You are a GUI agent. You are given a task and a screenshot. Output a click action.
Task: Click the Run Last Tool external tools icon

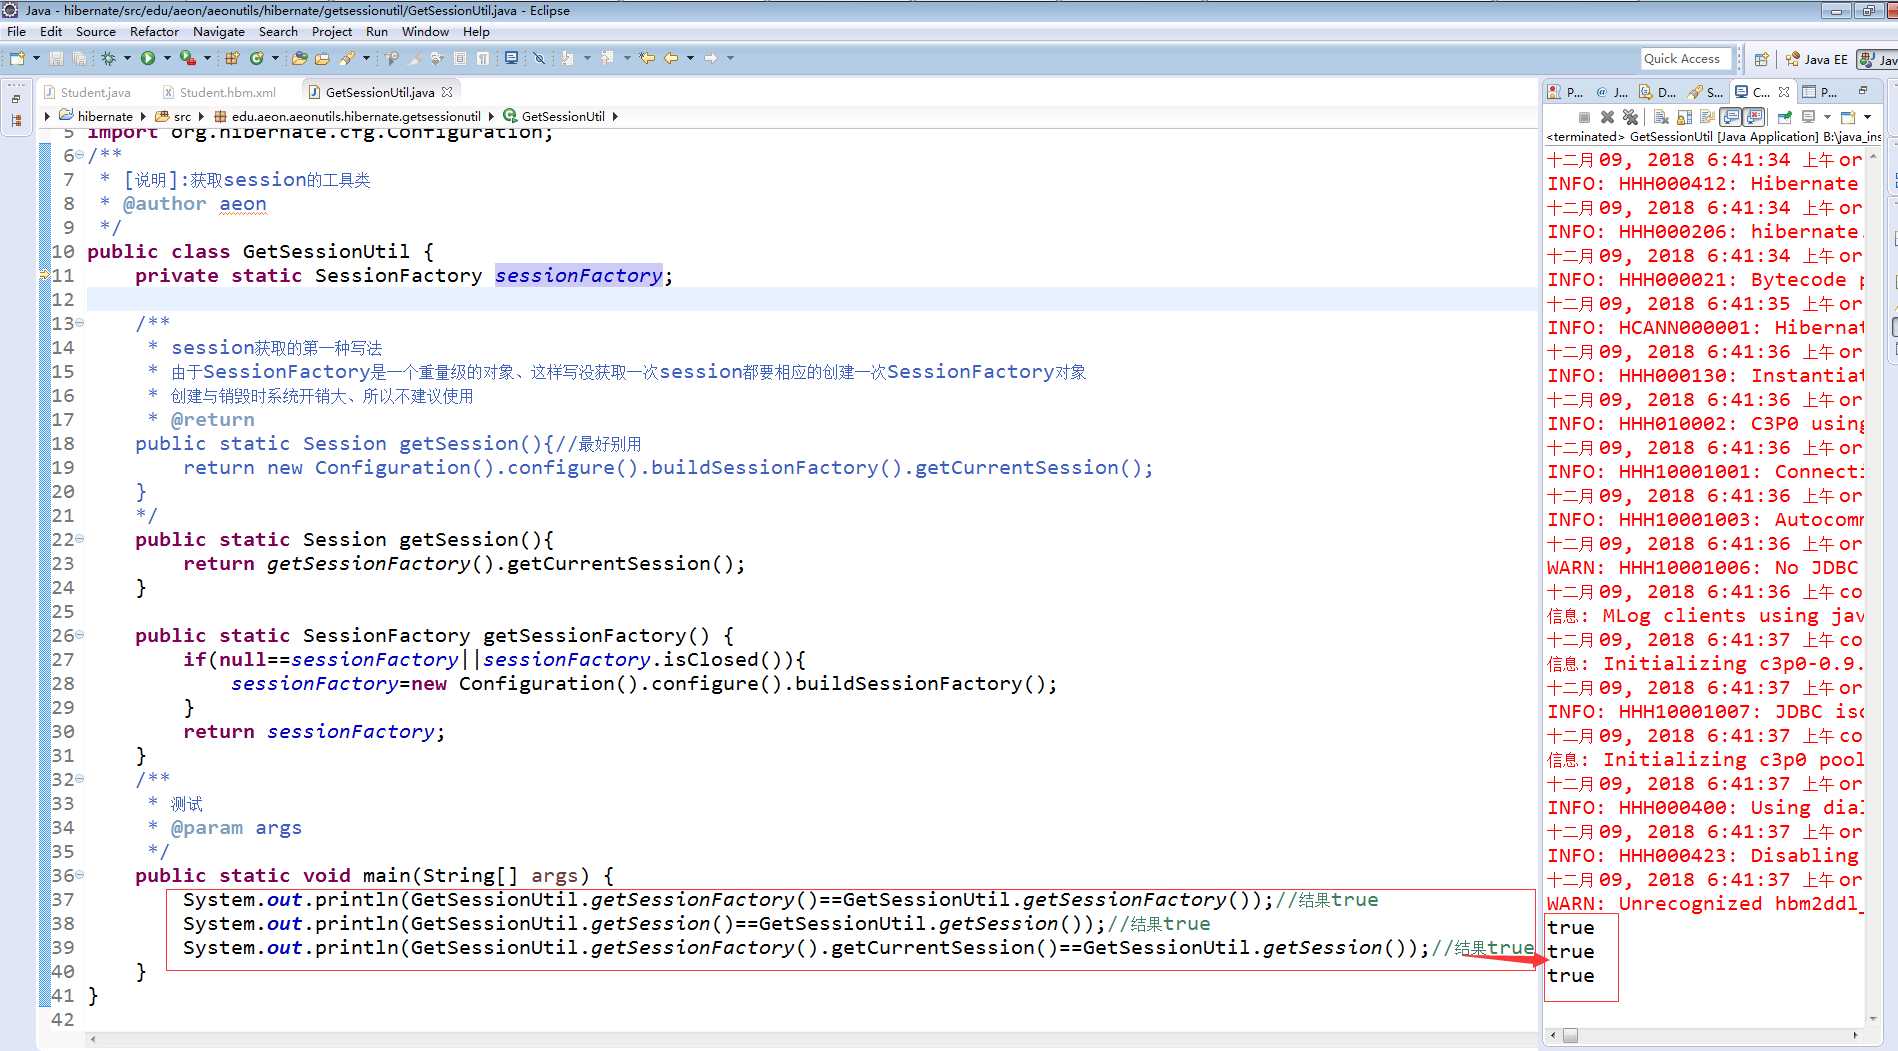coord(187,58)
